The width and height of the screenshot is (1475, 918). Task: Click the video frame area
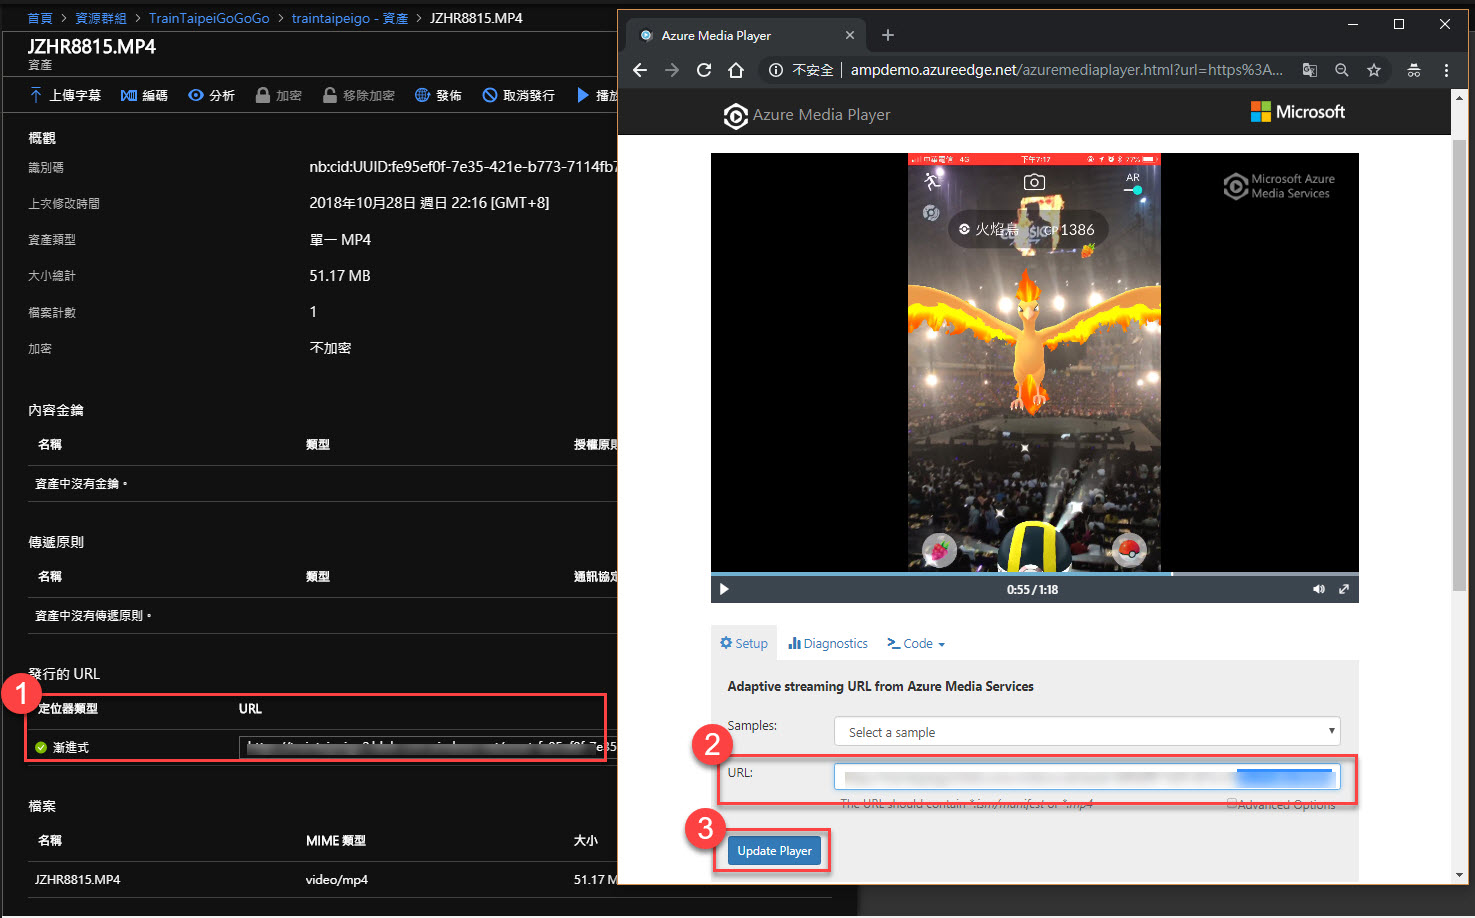(1034, 362)
